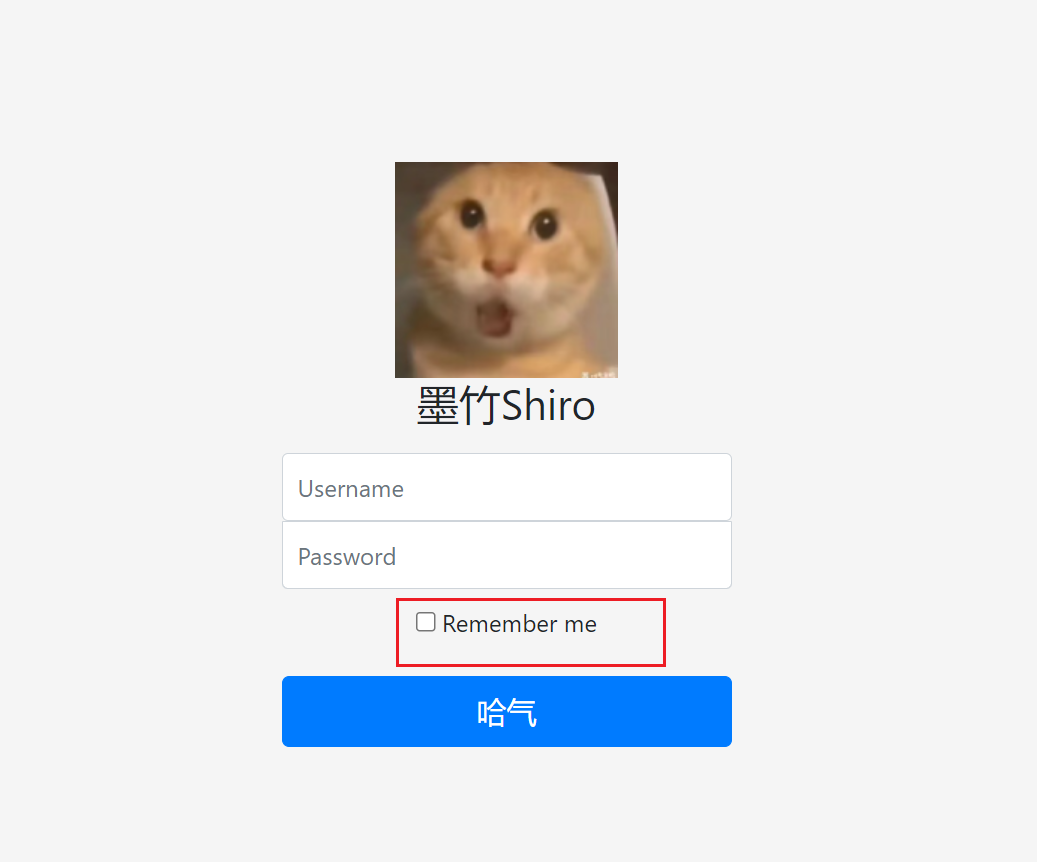Image resolution: width=1037 pixels, height=862 pixels.
Task: Activate the text field labeled Username
Action: 507,487
